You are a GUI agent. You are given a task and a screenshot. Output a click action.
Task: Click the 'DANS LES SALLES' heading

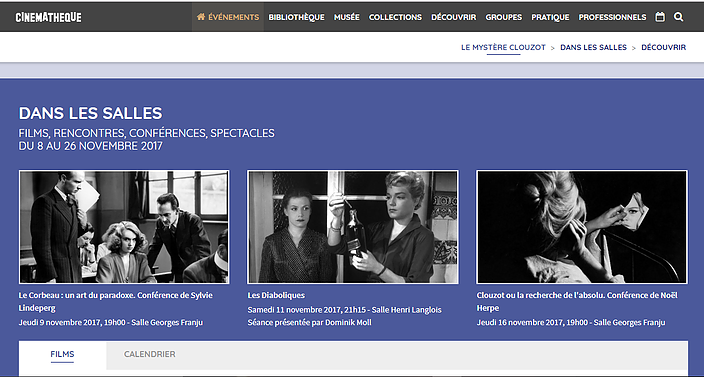[x=90, y=114]
